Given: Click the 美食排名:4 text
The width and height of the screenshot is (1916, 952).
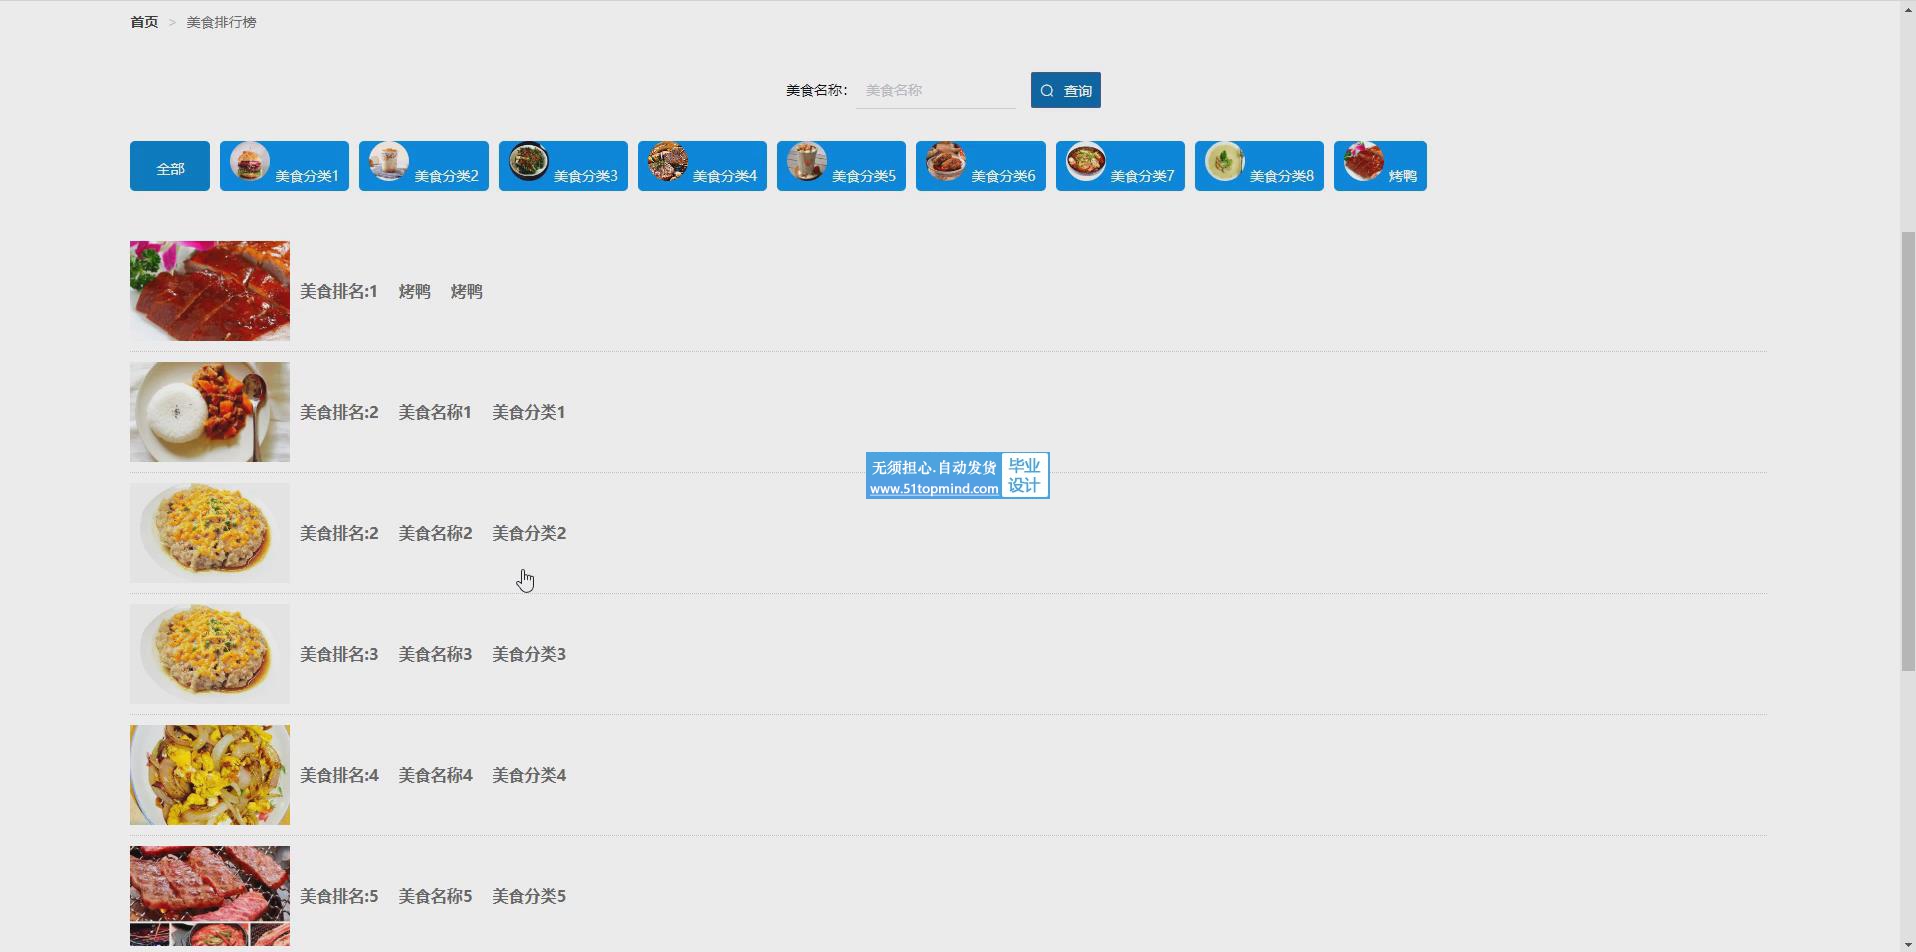Looking at the screenshot, I should tap(339, 776).
